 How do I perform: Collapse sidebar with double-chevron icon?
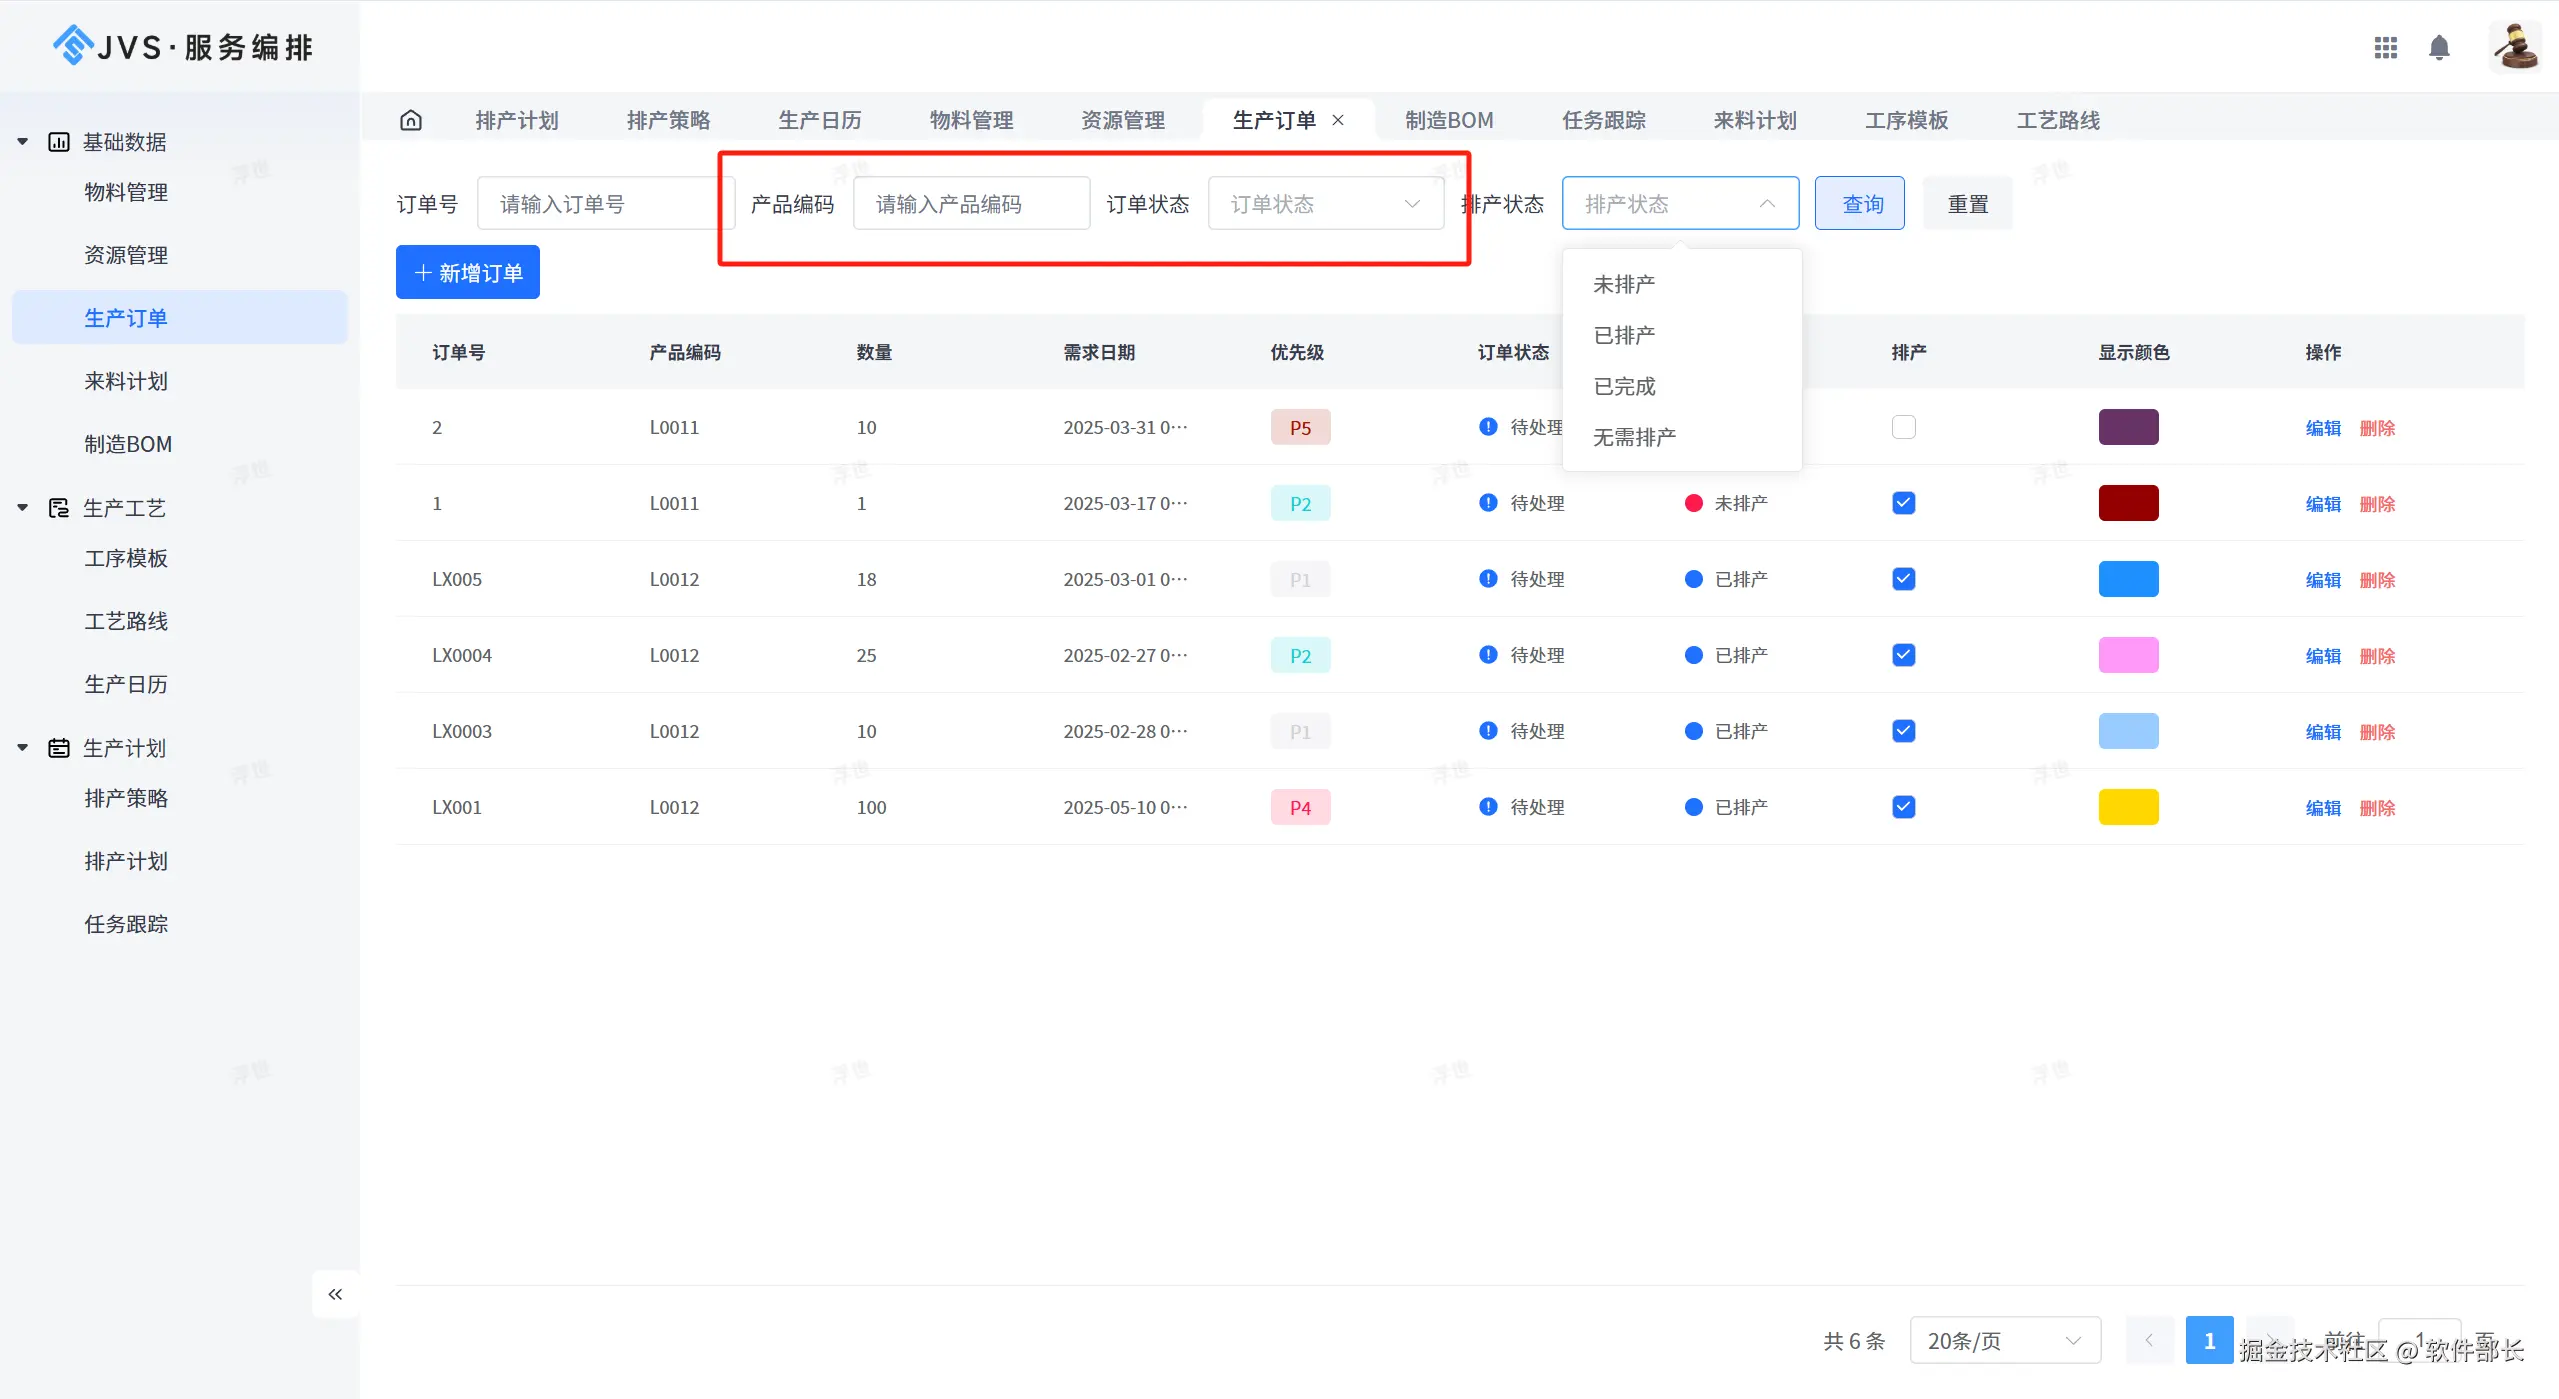coord(335,1294)
